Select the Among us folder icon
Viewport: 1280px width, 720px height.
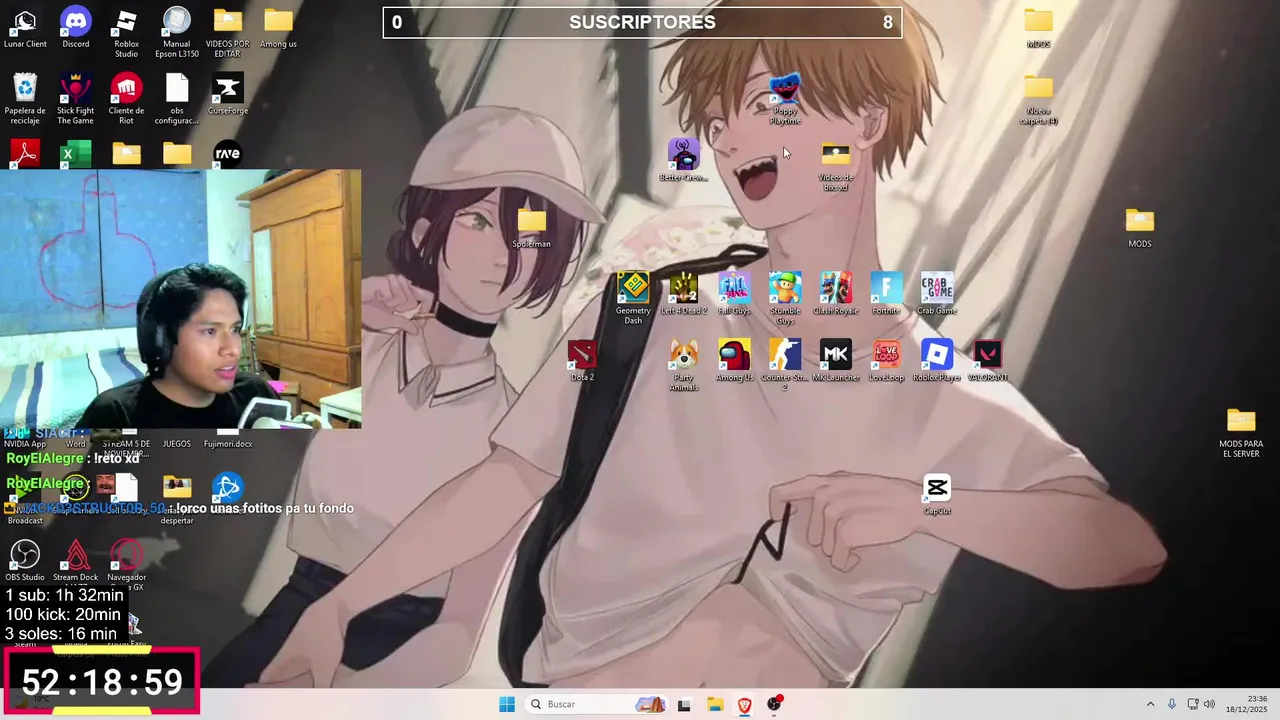pyautogui.click(x=278, y=28)
